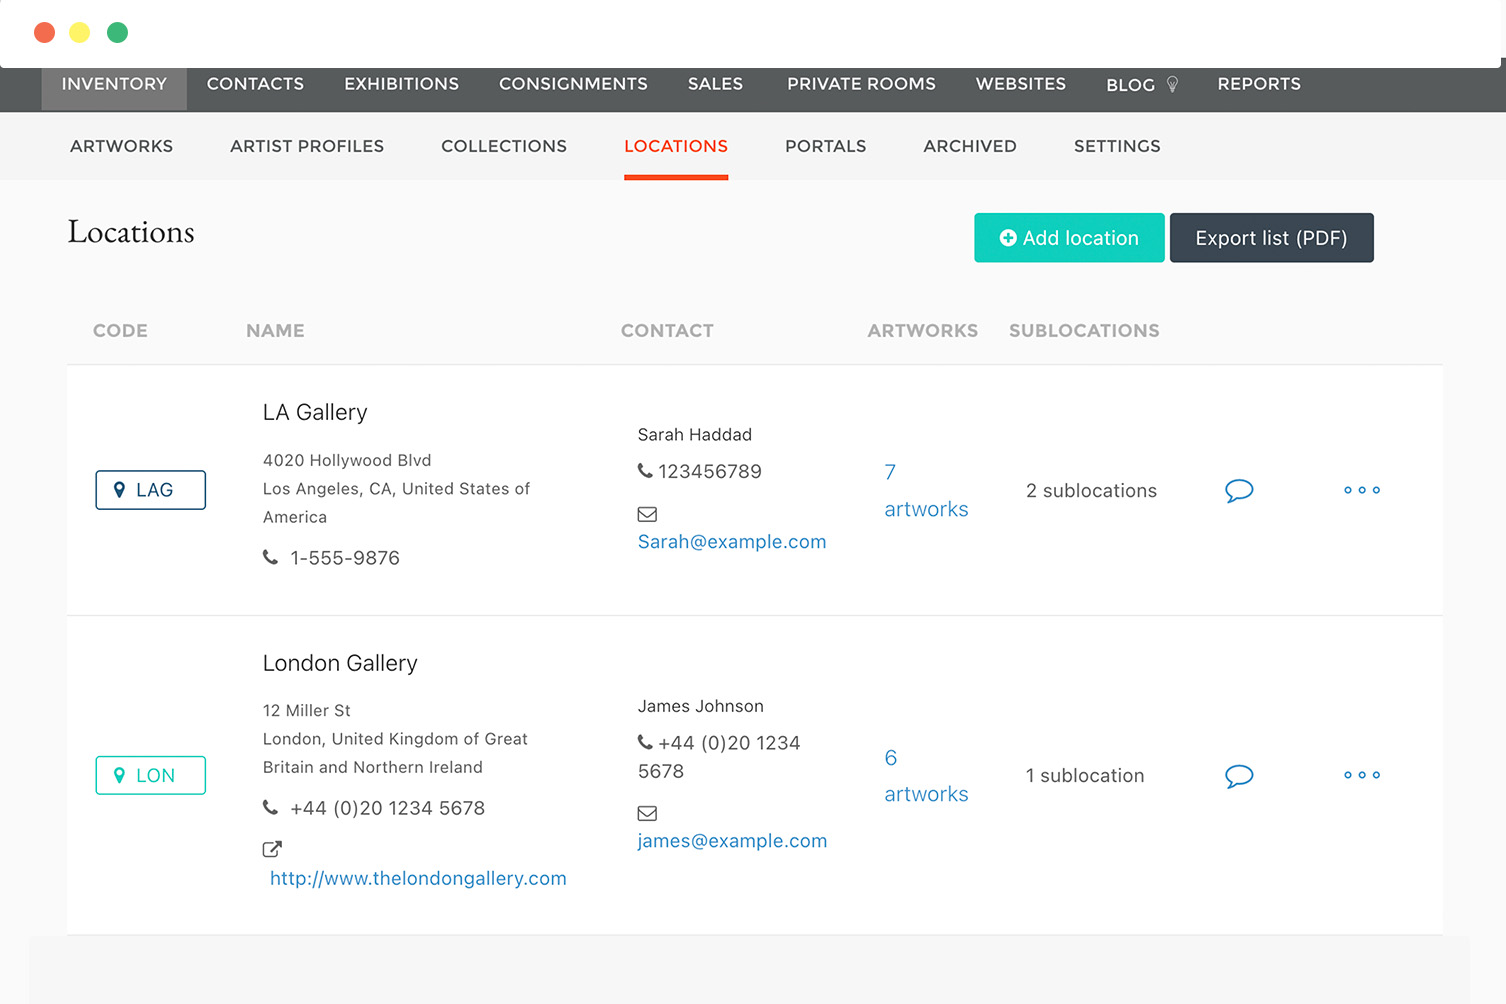Click the envelope icon above james@example.com

(647, 813)
